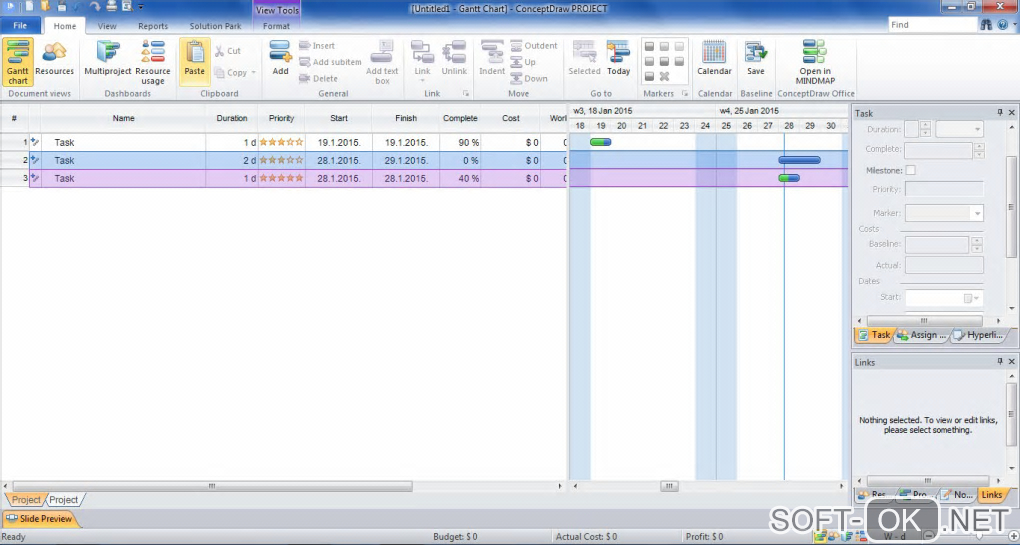Click the Duration spinner in Task panel

coord(925,129)
